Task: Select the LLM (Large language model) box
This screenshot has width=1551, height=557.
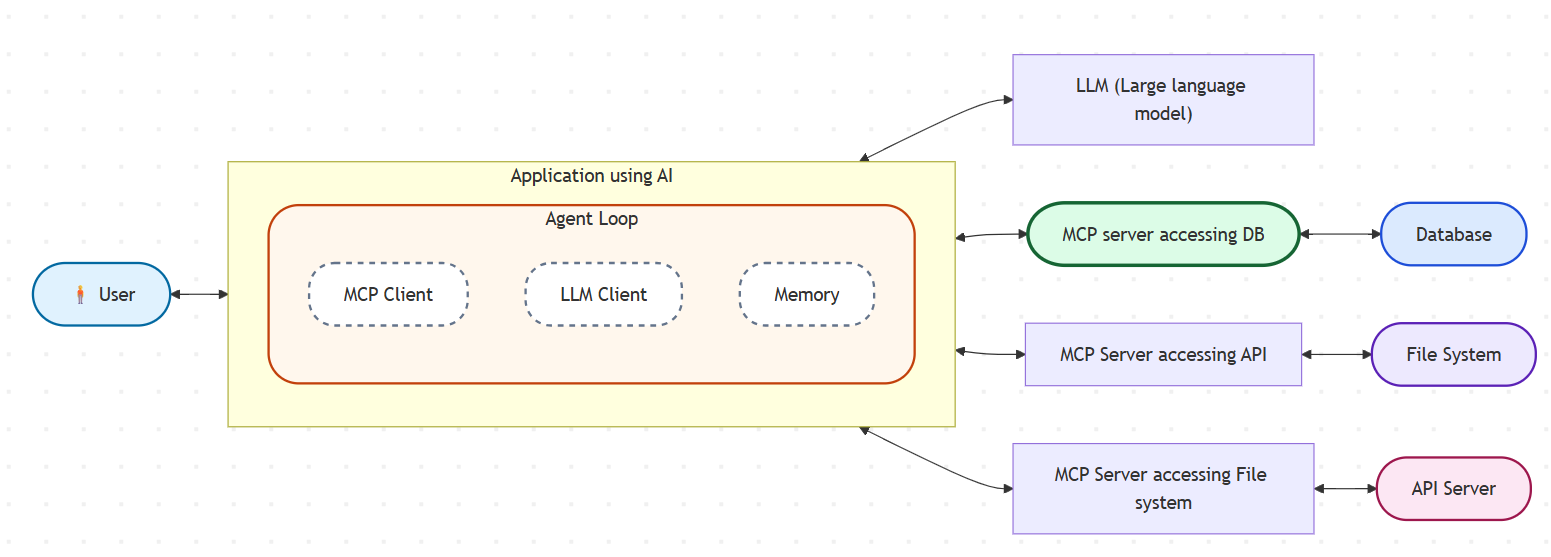Action: pyautogui.click(x=1162, y=100)
